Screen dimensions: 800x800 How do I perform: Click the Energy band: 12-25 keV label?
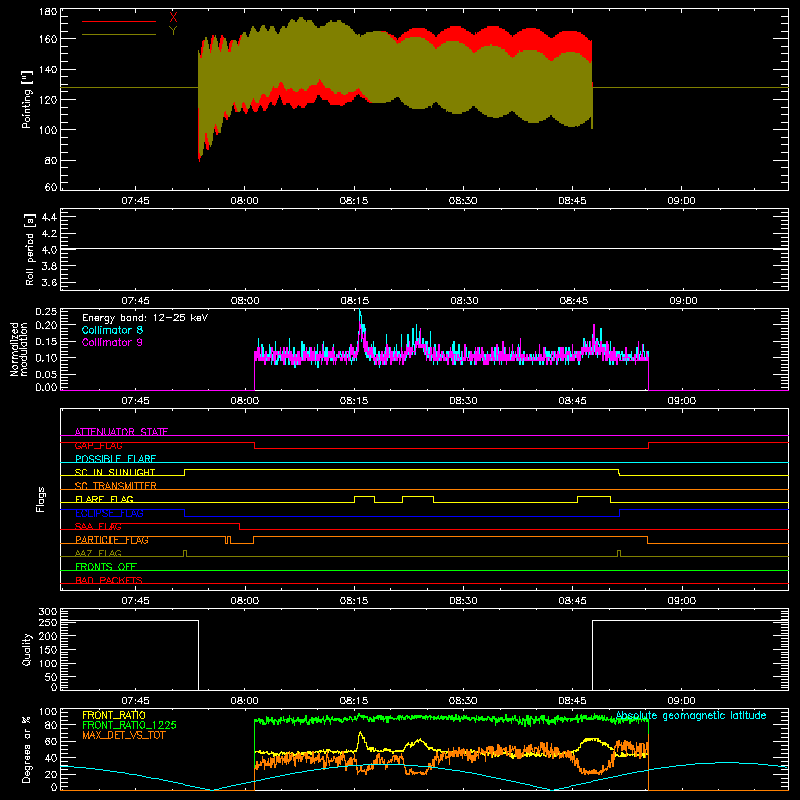[x=145, y=318]
